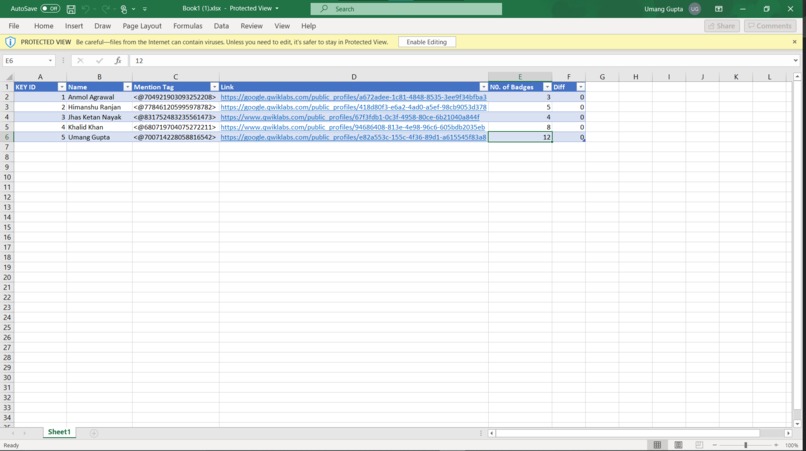Click the Protected View shield info icon
The image size is (806, 451).
click(x=10, y=42)
